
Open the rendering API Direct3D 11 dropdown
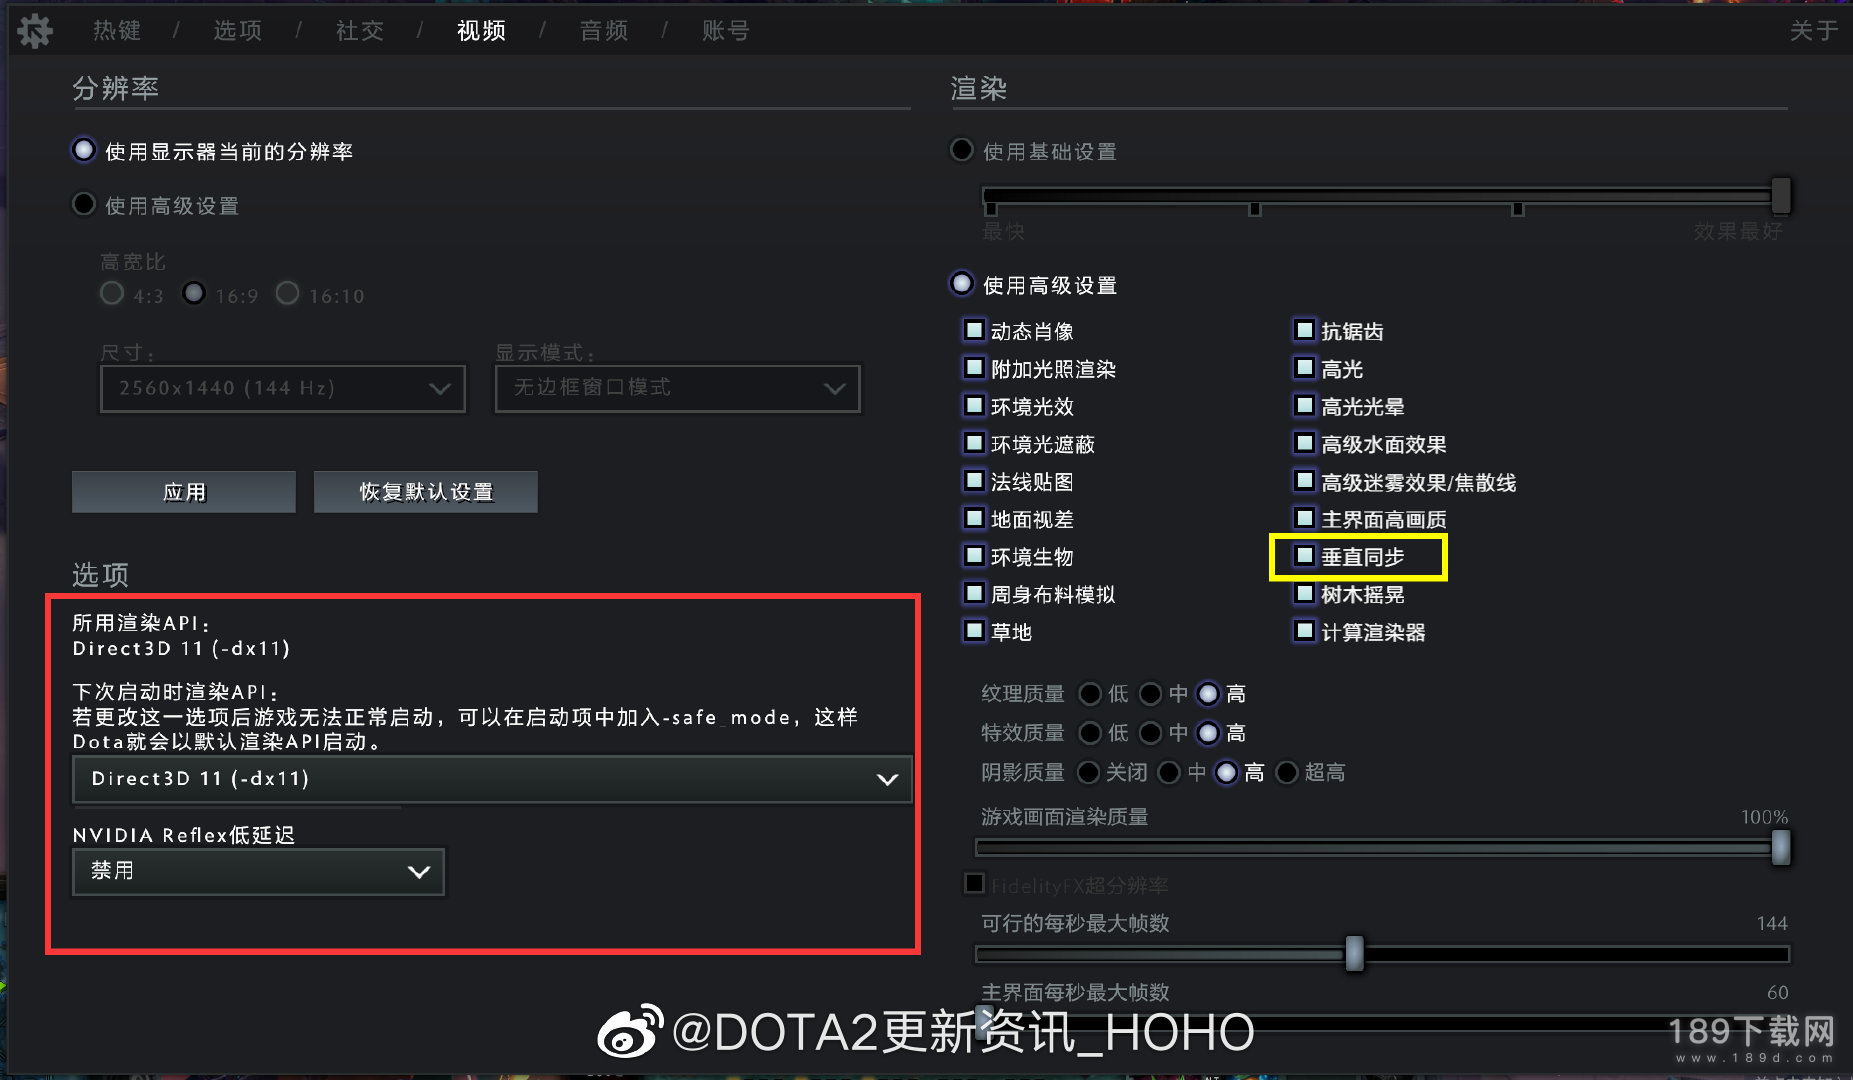coord(492,779)
